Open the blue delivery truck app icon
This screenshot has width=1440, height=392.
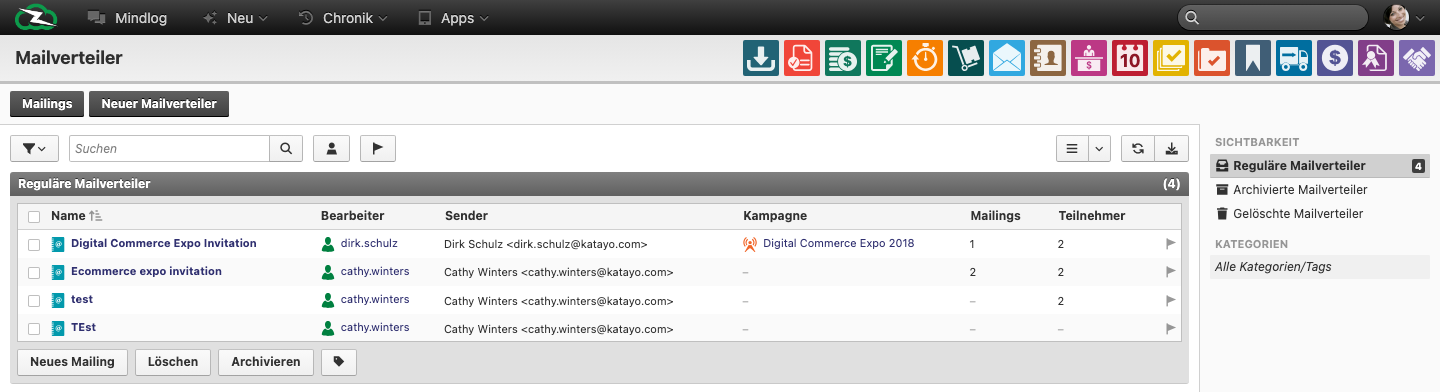[x=1294, y=58]
